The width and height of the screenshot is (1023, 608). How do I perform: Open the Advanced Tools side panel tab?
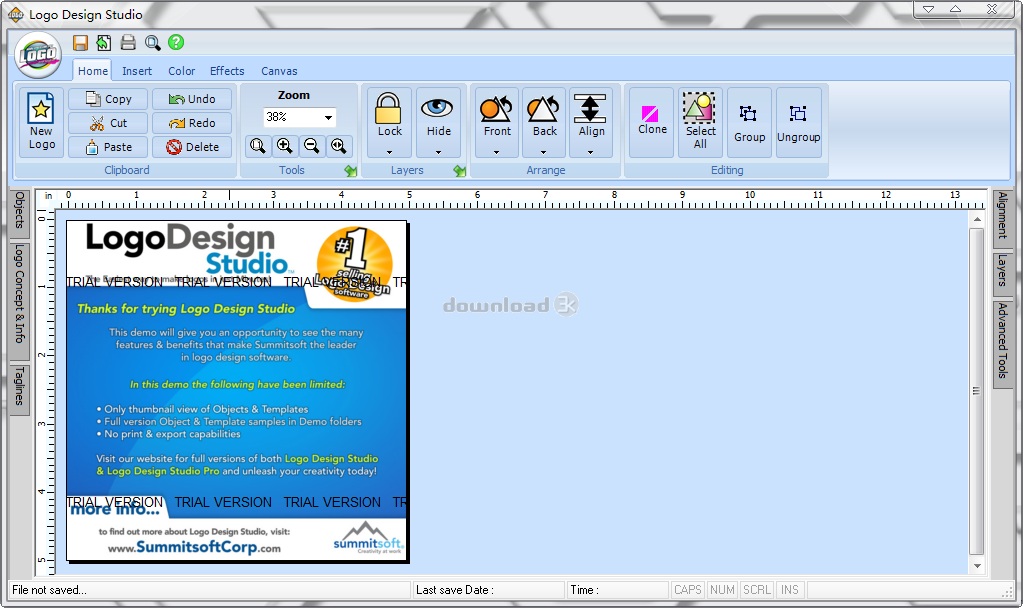(x=1003, y=342)
